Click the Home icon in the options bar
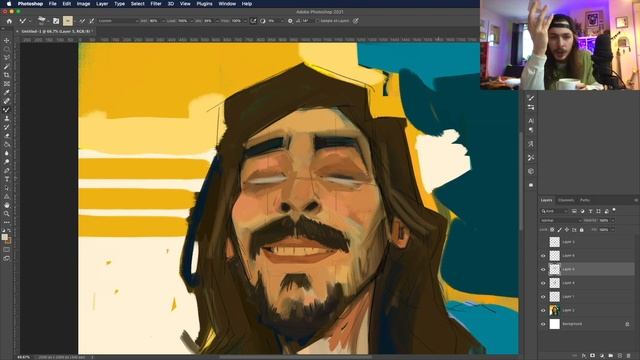 point(9,21)
